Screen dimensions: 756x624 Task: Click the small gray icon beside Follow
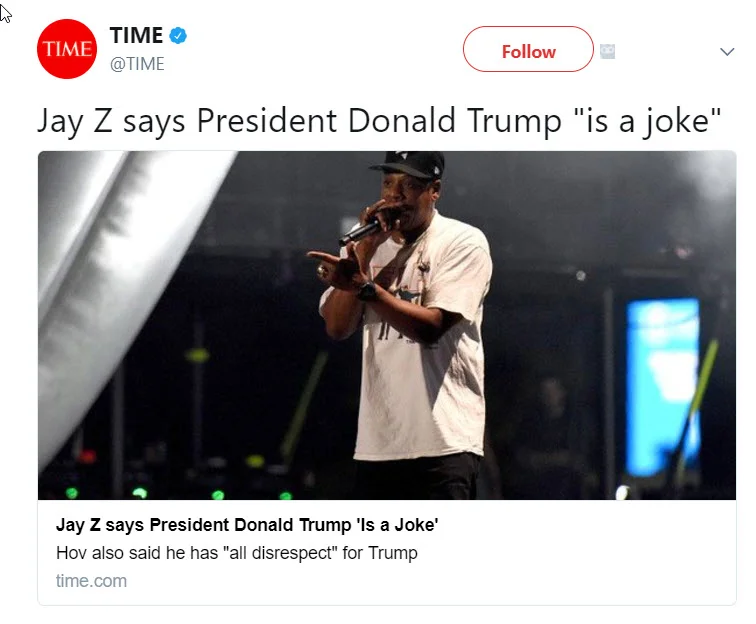[x=607, y=51]
